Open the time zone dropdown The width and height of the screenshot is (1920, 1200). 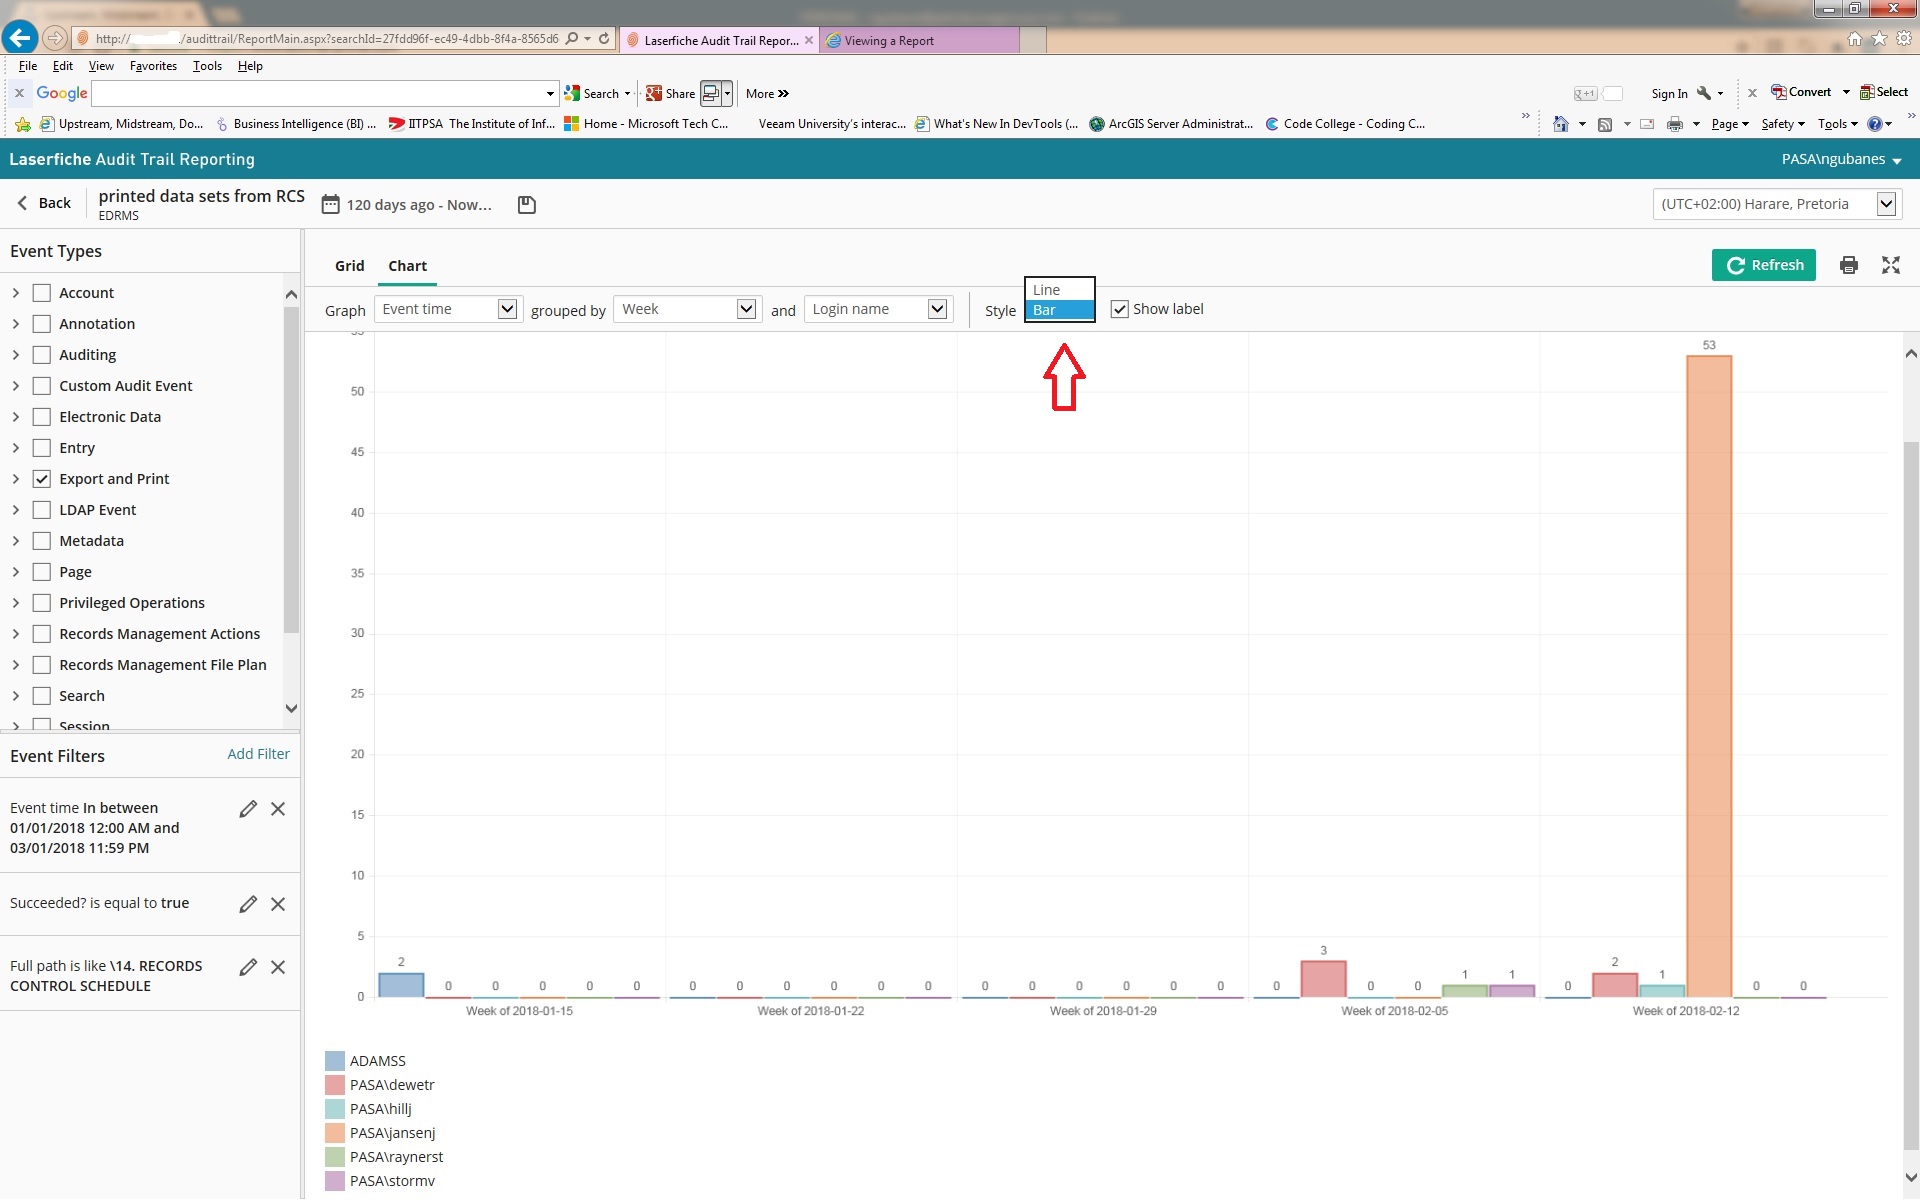[x=1776, y=204]
